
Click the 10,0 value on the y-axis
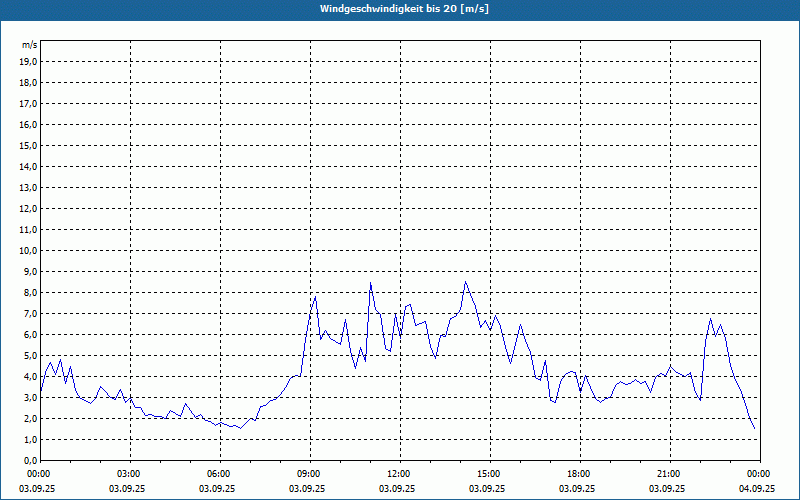[27, 250]
